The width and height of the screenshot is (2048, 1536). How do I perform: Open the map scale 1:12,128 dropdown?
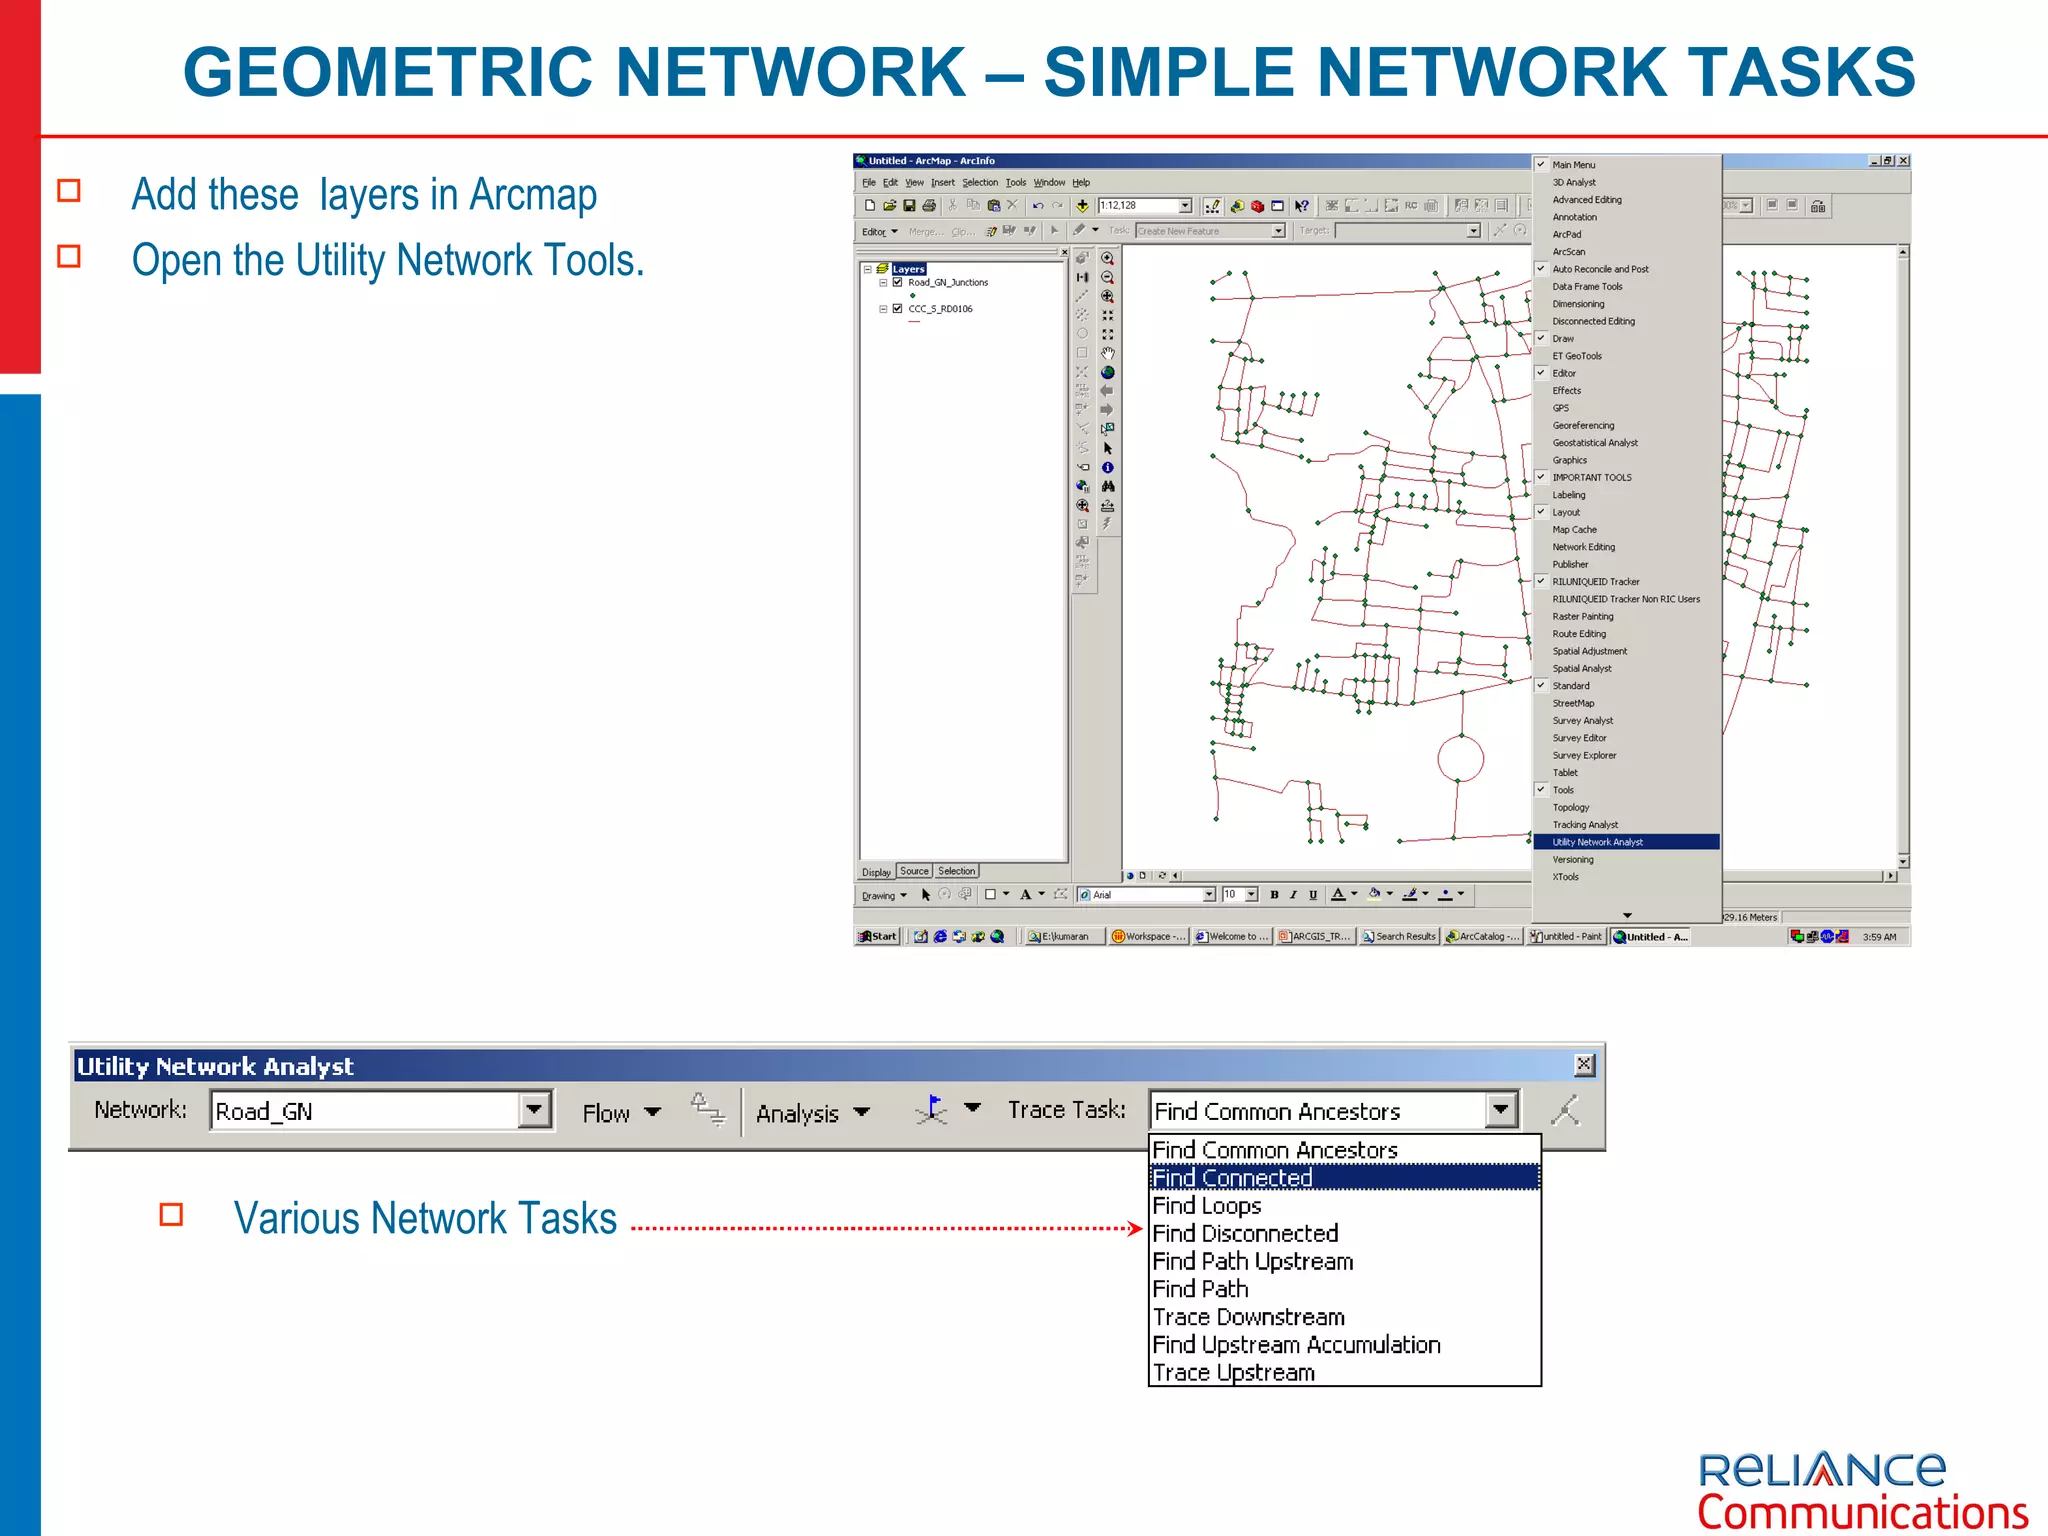click(1185, 206)
